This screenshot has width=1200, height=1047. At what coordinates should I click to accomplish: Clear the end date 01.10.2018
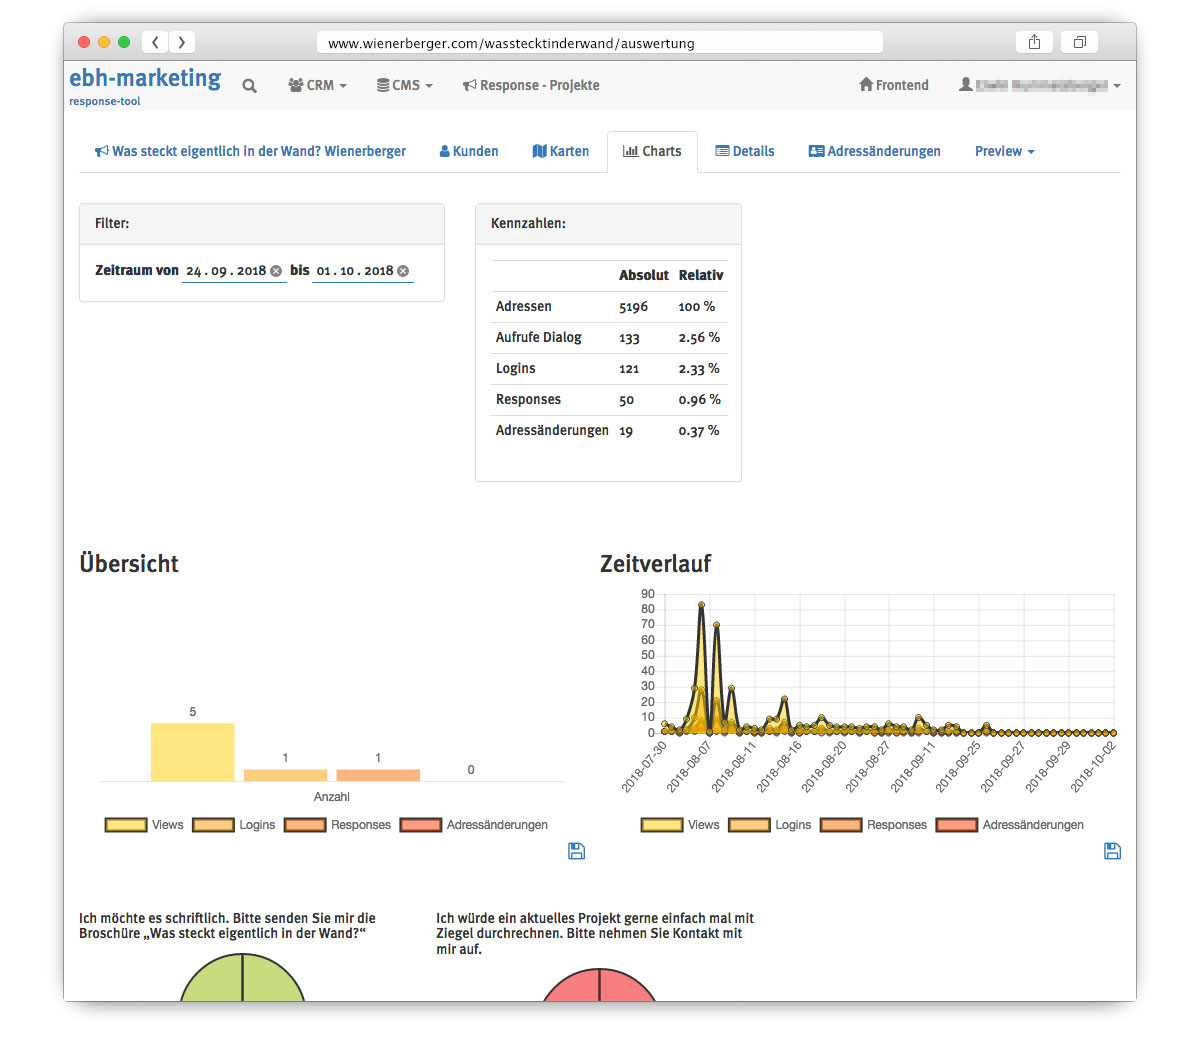pos(403,271)
